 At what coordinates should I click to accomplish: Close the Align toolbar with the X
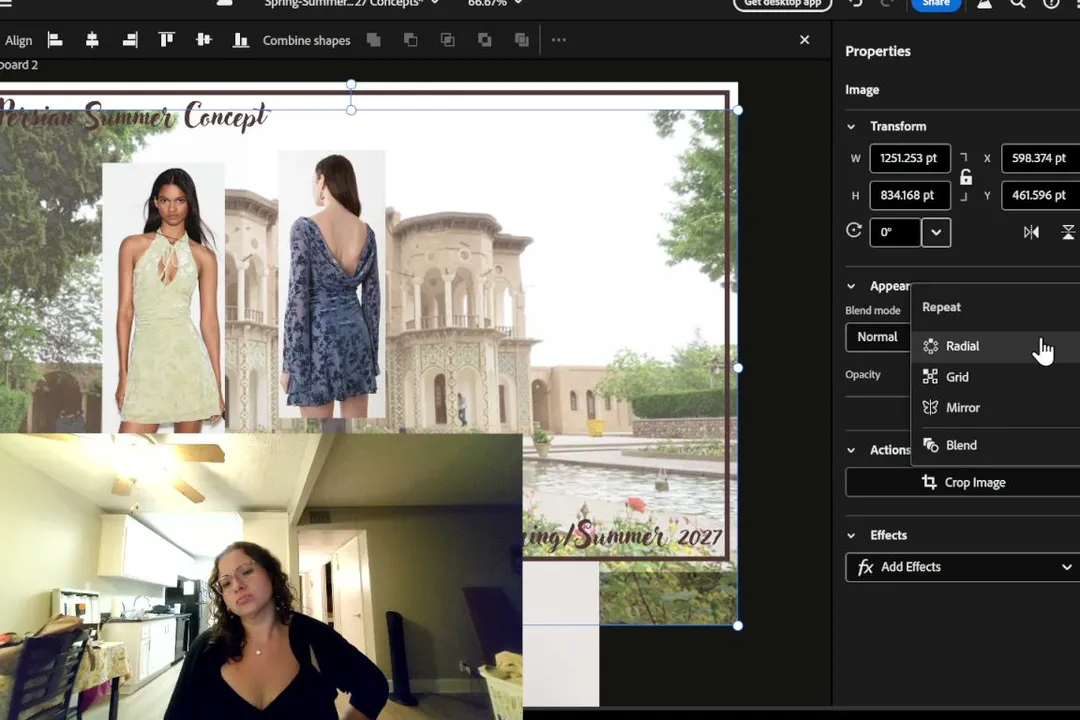click(x=804, y=40)
